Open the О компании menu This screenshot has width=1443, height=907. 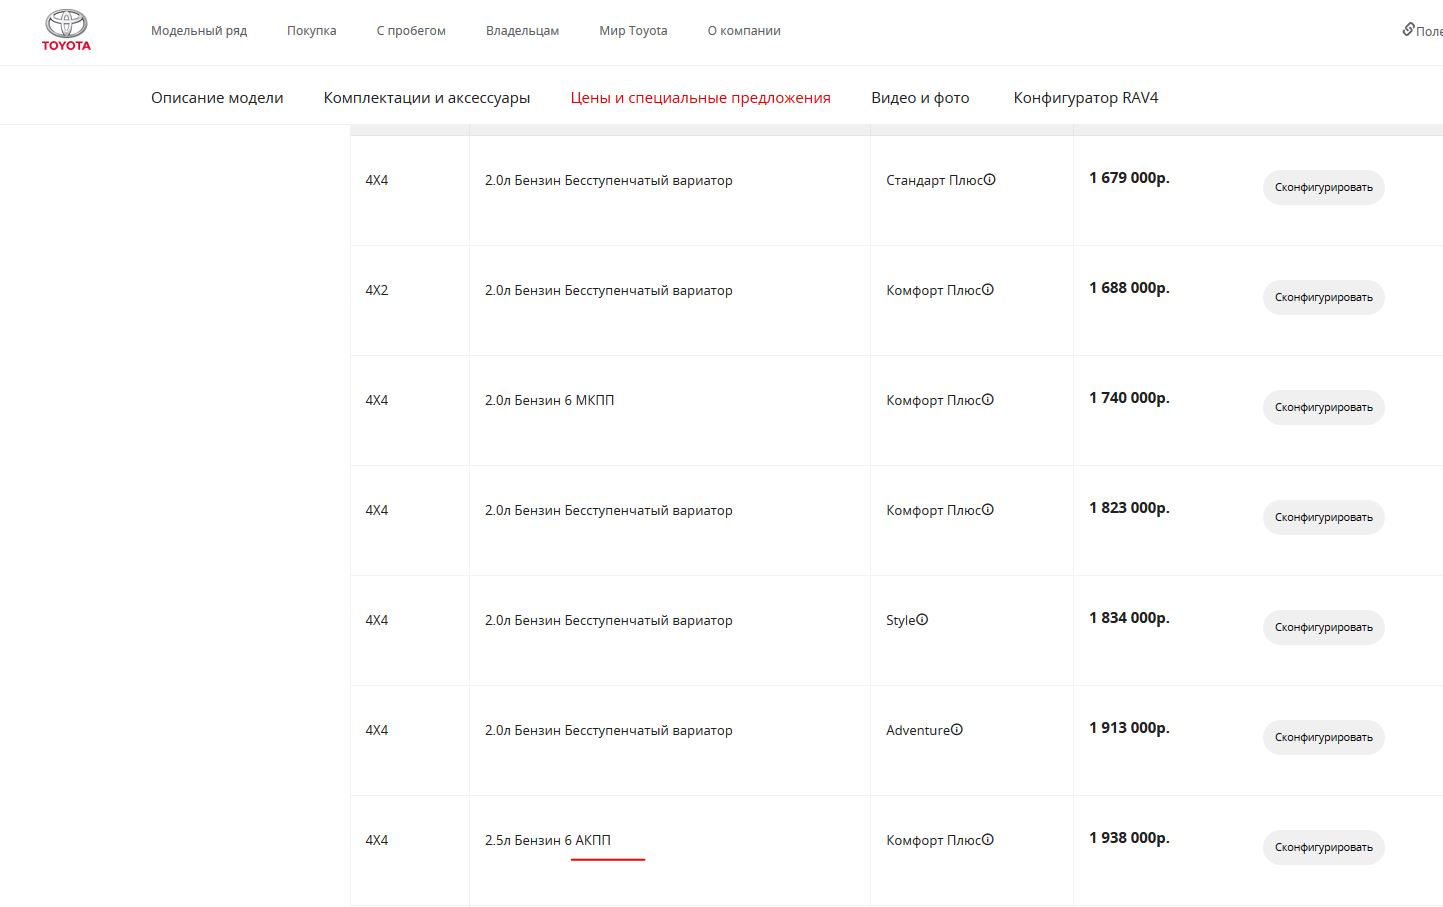(x=744, y=31)
